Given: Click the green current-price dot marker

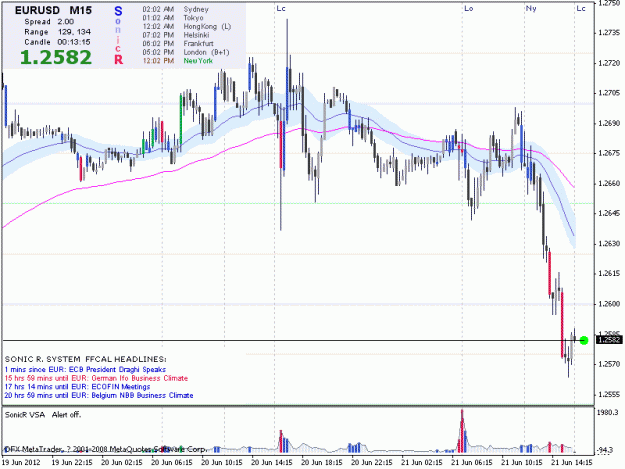Looking at the screenshot, I should (584, 340).
